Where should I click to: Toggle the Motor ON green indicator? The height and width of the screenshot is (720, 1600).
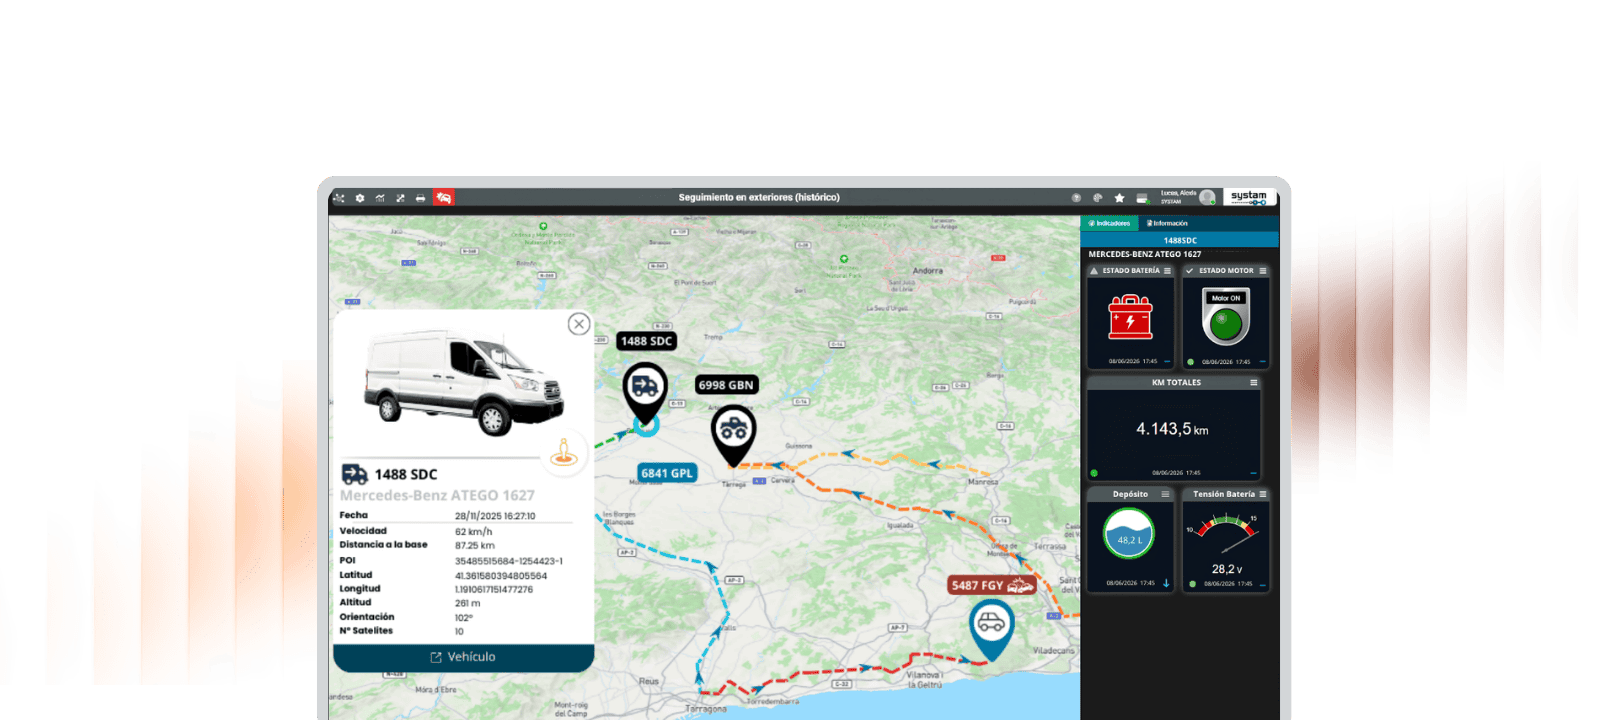1226,321
